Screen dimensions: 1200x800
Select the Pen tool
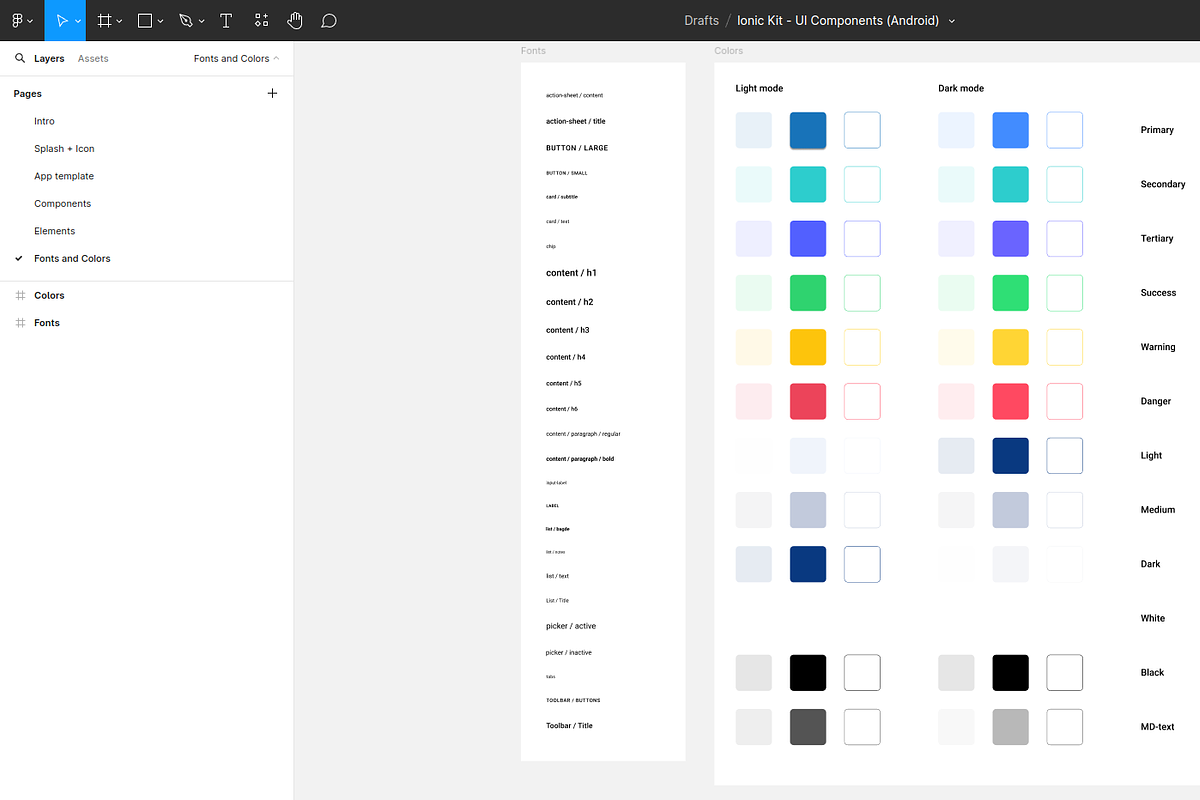tap(186, 20)
